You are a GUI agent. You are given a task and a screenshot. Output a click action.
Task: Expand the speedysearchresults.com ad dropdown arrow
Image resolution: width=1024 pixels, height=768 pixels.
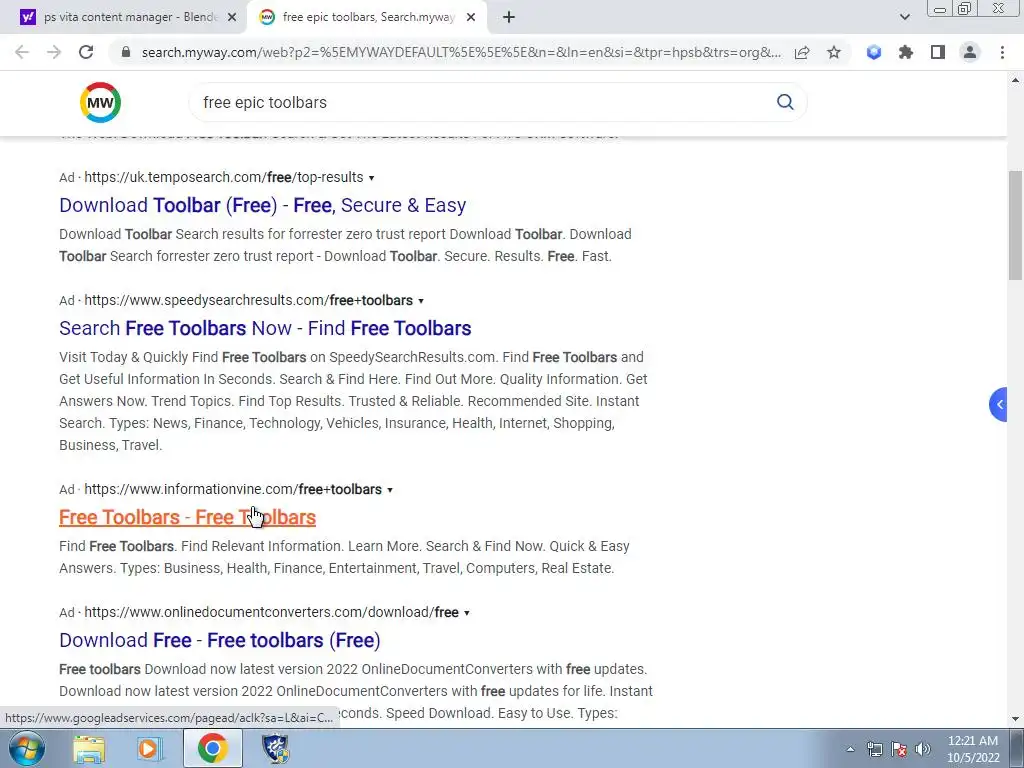(x=421, y=301)
